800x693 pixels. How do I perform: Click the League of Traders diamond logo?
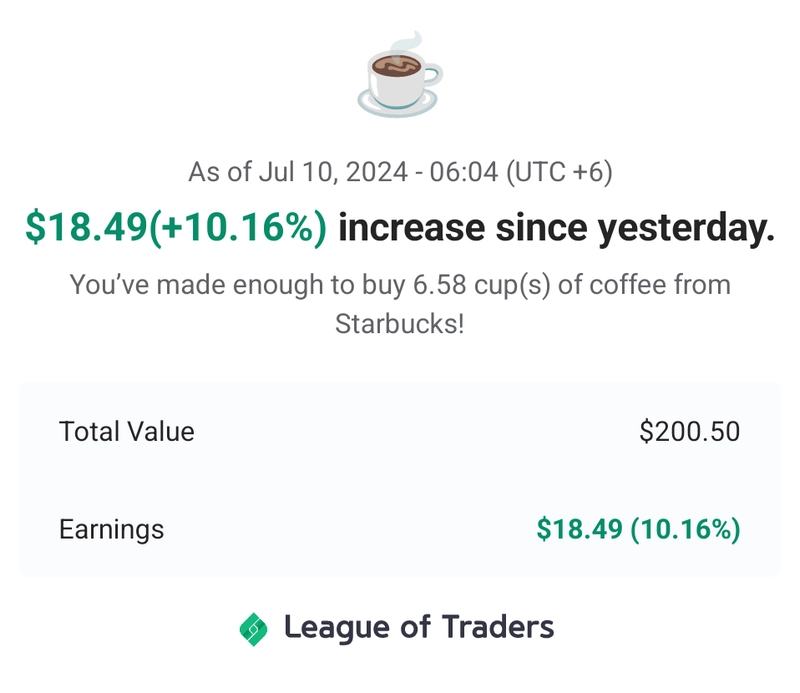coord(254,629)
